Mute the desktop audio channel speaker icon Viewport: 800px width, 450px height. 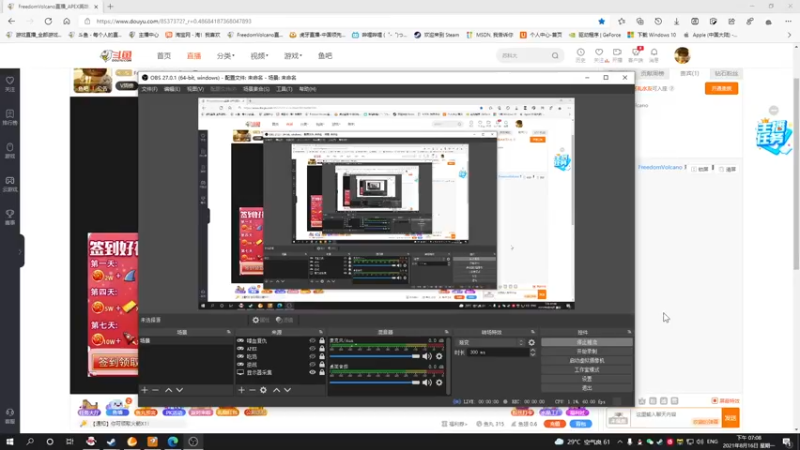(427, 382)
